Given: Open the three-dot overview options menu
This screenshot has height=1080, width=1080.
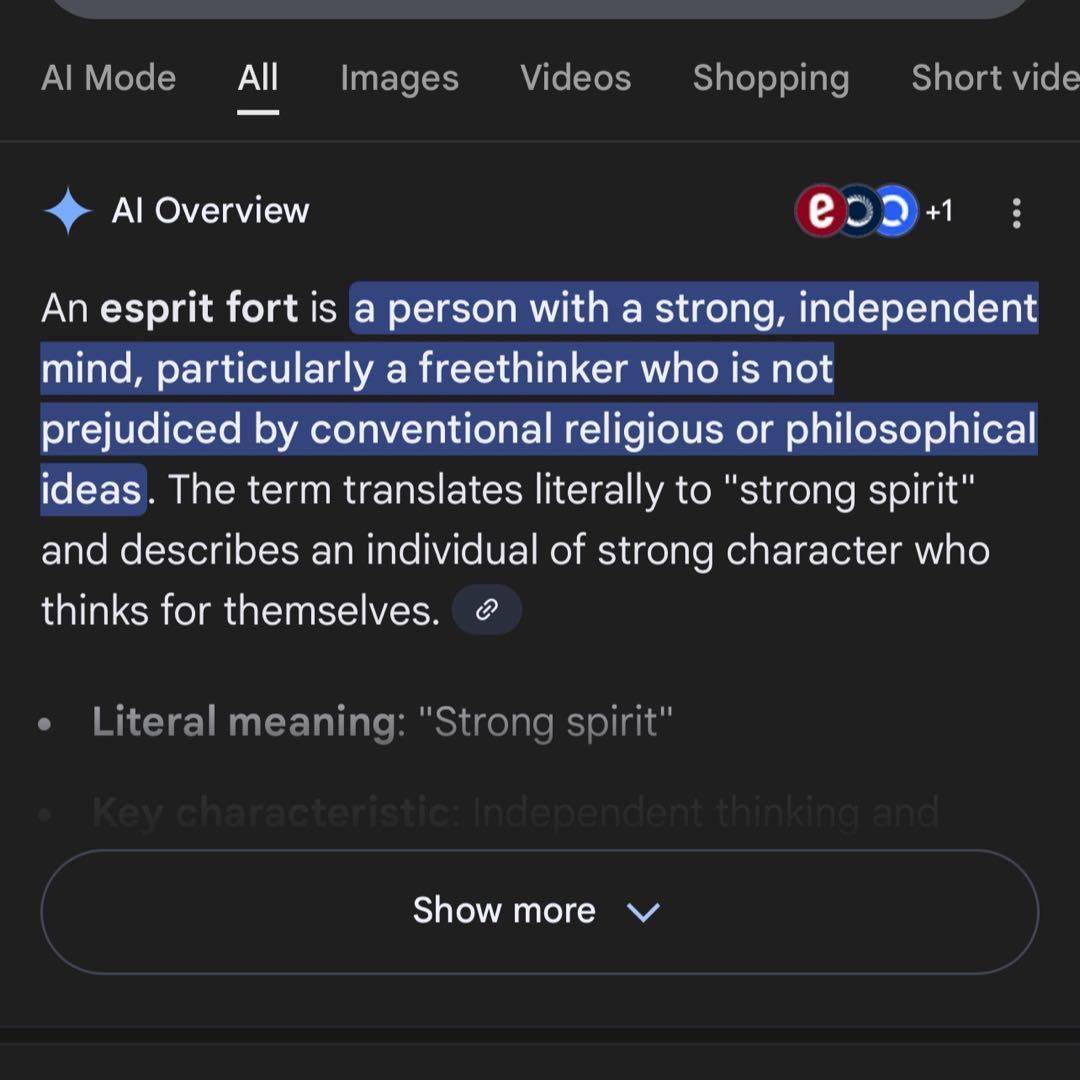Looking at the screenshot, I should 1016,212.
